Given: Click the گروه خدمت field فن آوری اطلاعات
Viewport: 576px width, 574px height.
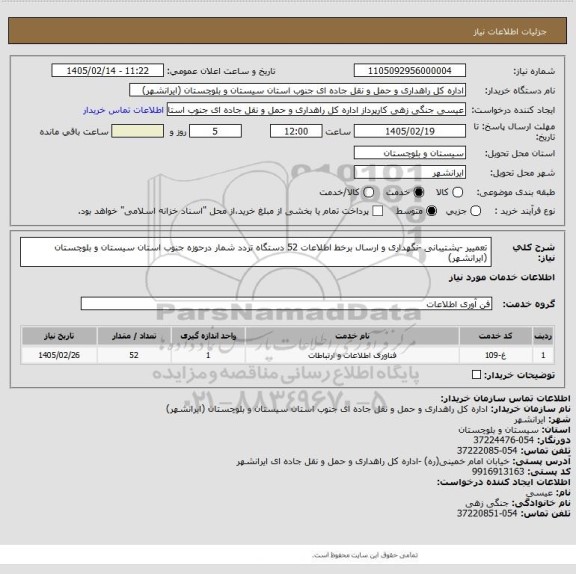Looking at the screenshot, I should click(286, 304).
